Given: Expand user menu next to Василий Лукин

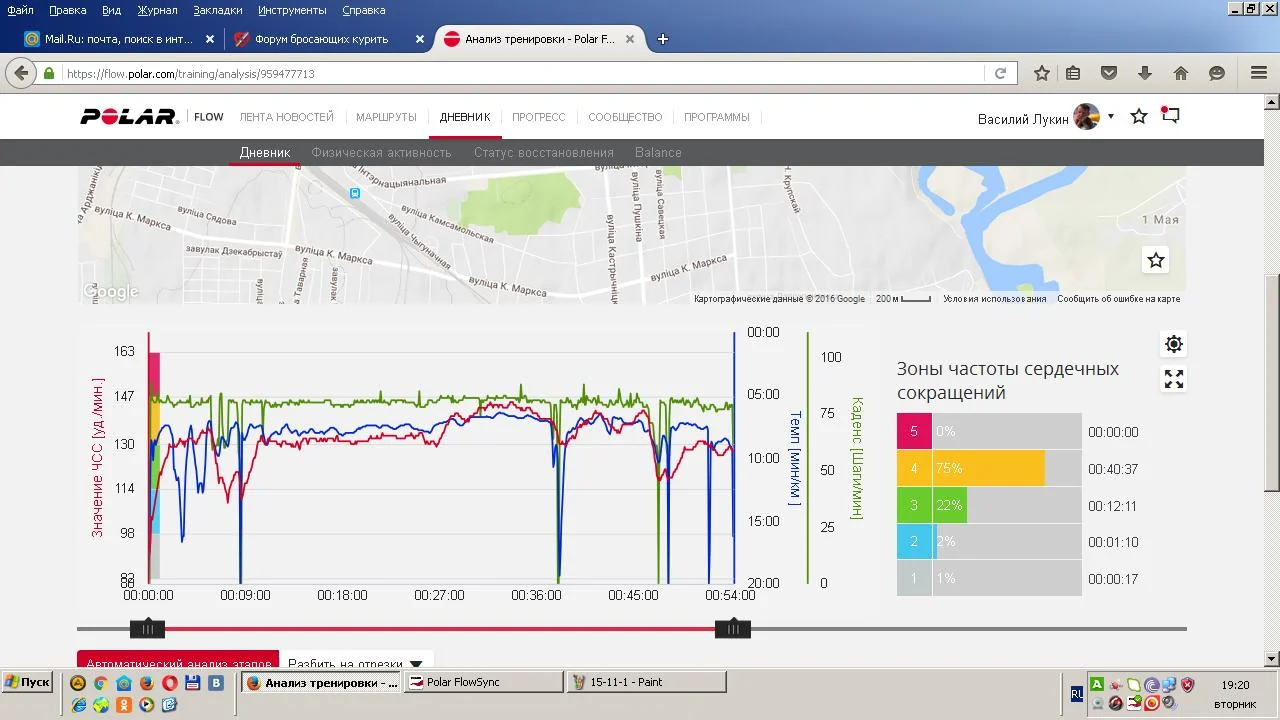Looking at the screenshot, I should (1110, 117).
